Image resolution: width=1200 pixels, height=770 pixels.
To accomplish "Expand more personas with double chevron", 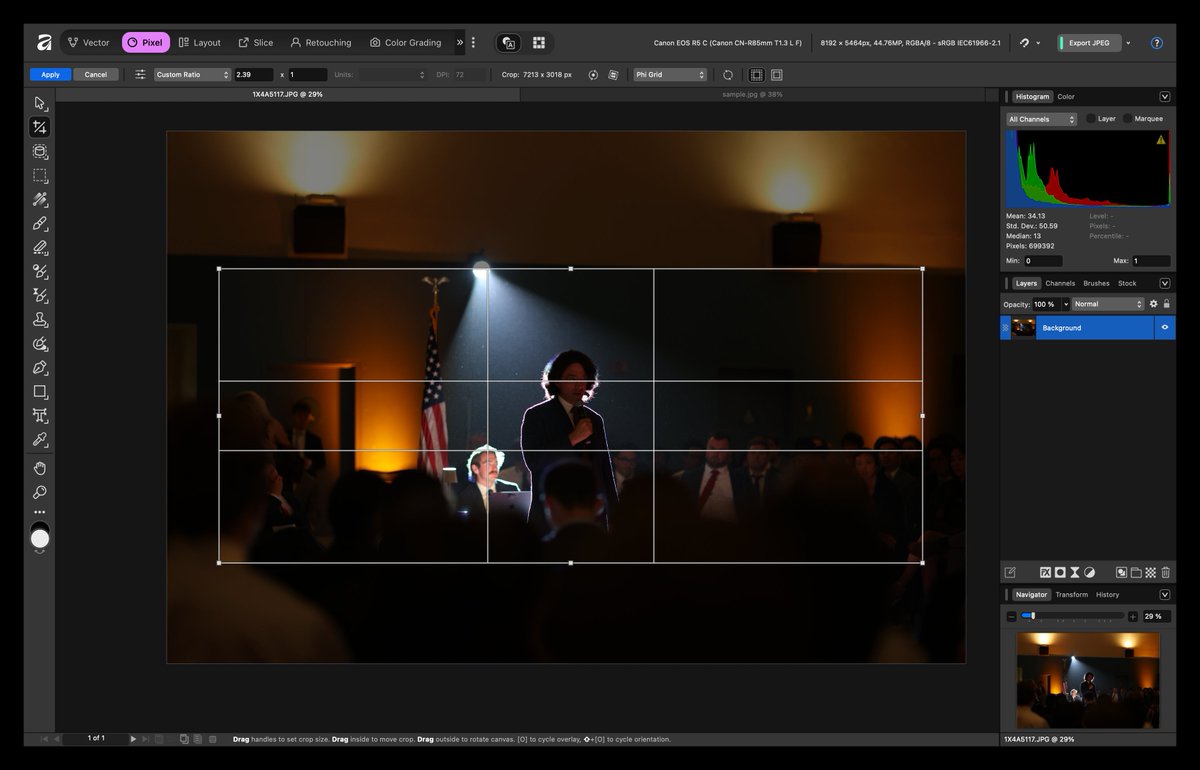I will pyautogui.click(x=459, y=43).
